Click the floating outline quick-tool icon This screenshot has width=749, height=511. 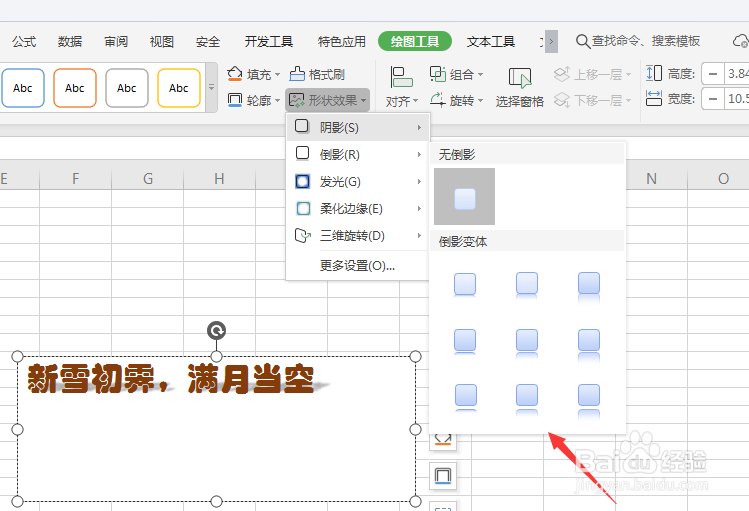coord(443,476)
